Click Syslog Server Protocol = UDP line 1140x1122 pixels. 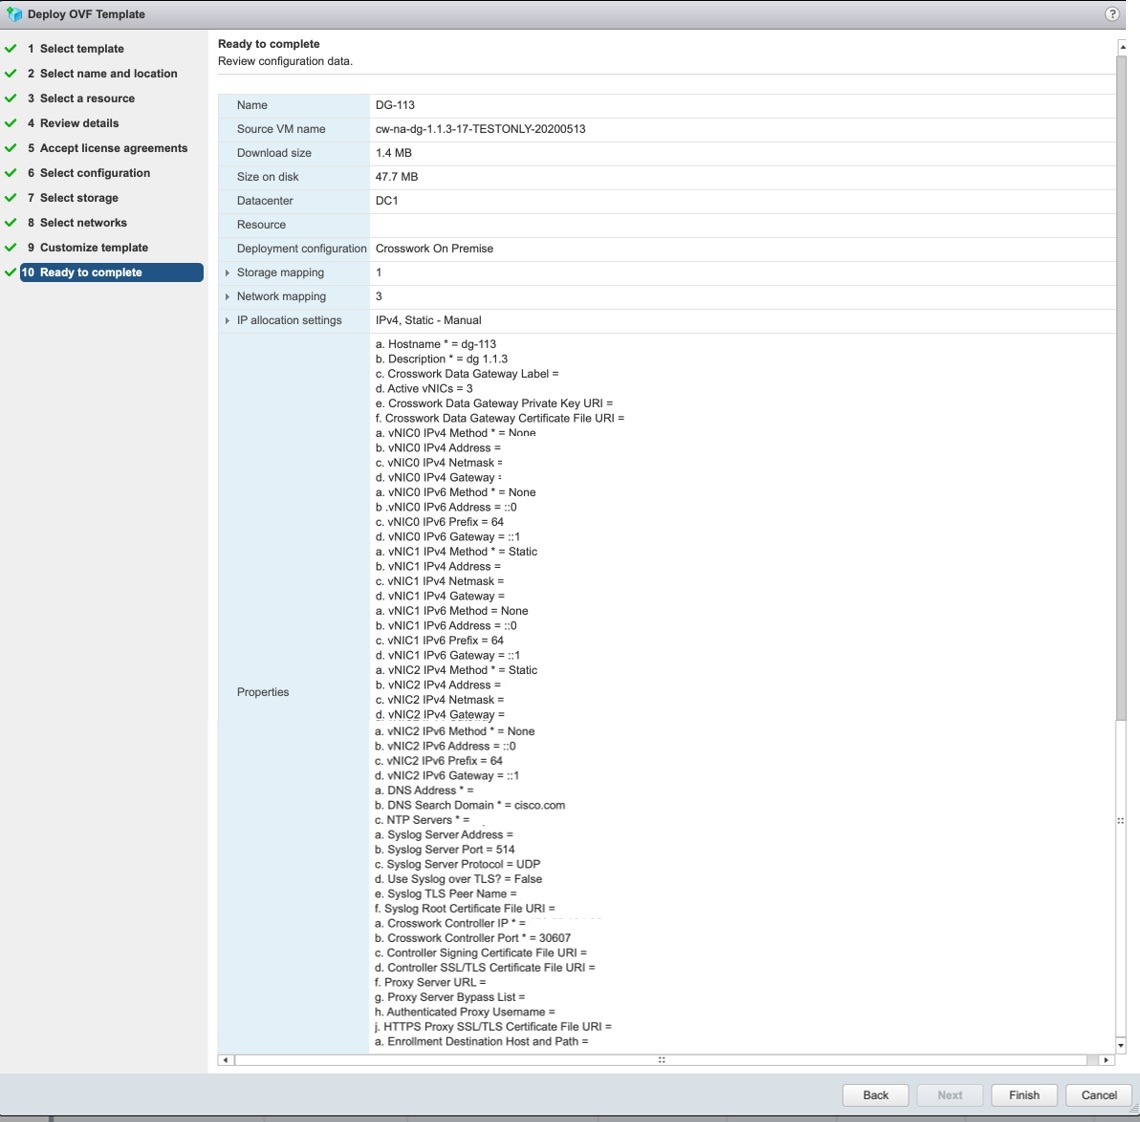coord(457,865)
